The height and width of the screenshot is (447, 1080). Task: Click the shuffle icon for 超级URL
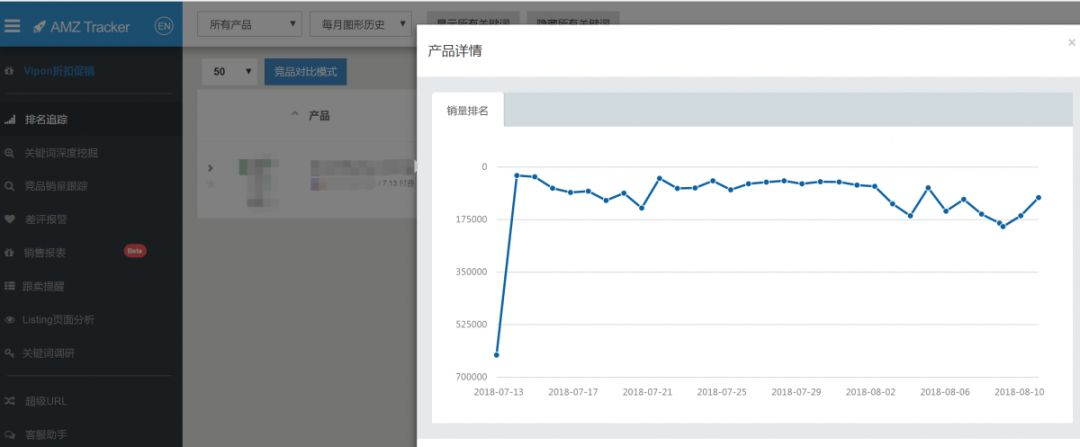tap(9, 401)
